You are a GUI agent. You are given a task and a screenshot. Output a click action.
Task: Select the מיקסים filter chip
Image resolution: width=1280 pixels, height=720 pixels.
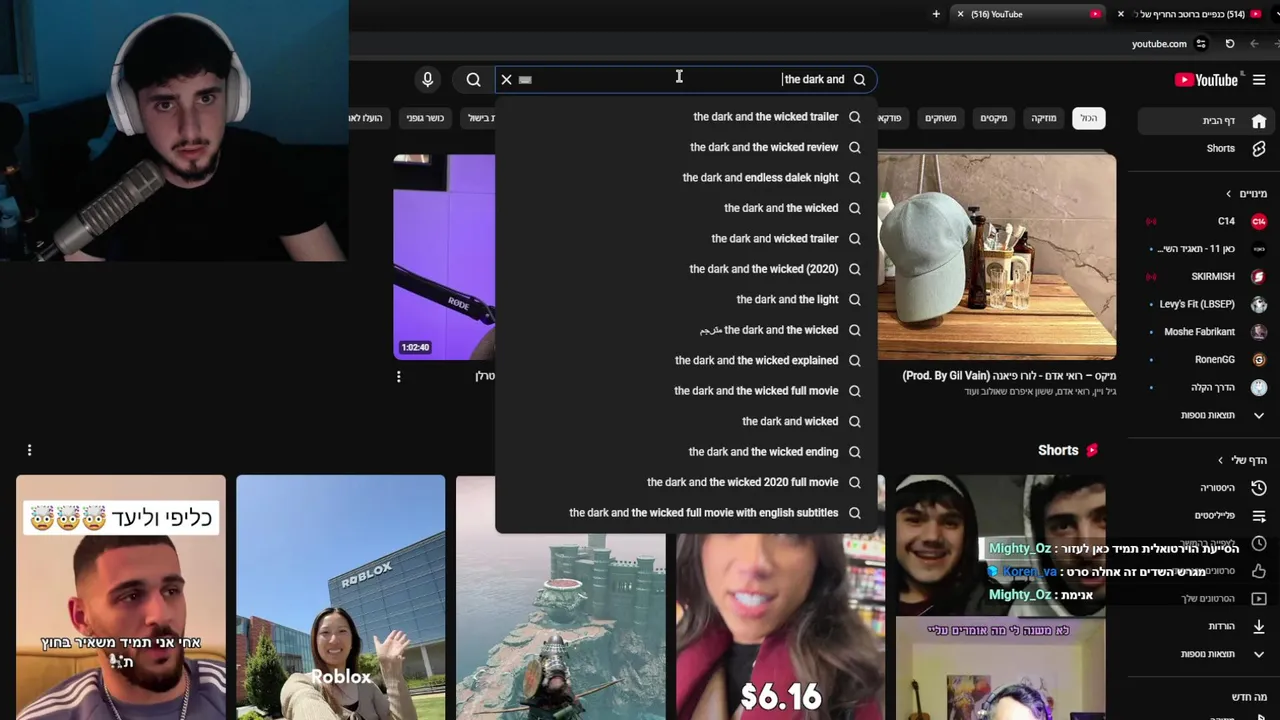(993, 118)
